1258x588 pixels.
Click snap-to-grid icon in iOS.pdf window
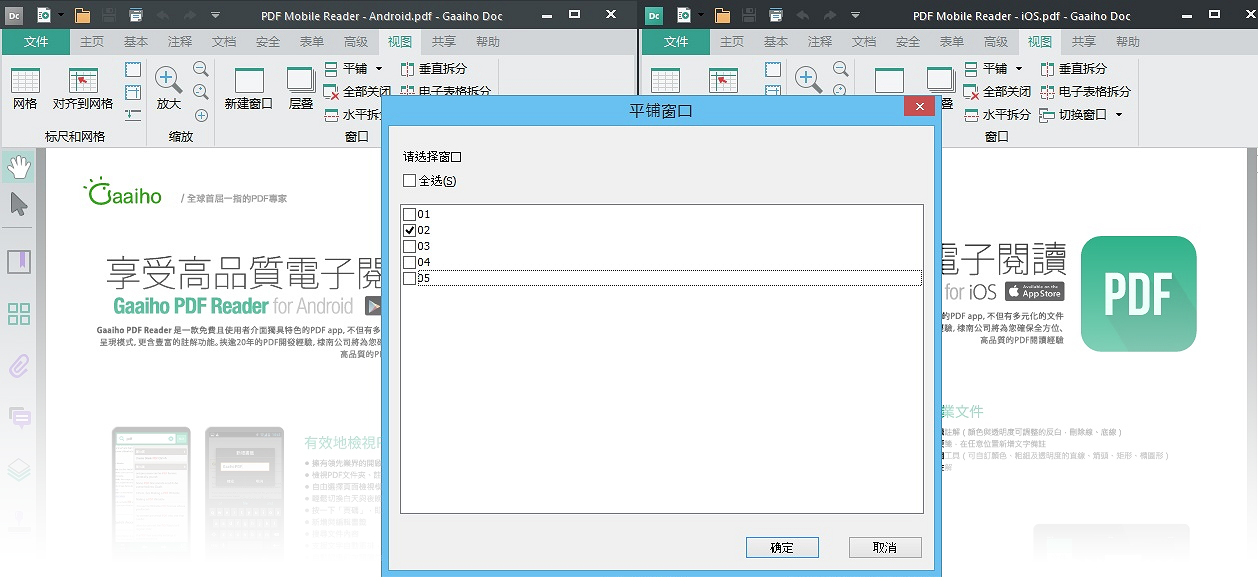[723, 81]
